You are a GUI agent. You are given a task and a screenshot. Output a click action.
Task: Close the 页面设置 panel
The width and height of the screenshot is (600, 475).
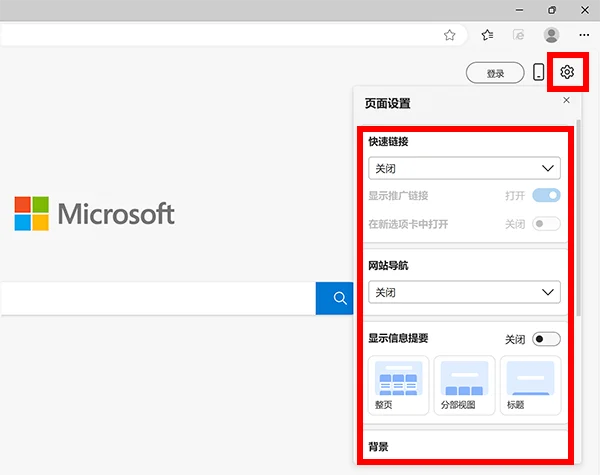[x=567, y=101]
